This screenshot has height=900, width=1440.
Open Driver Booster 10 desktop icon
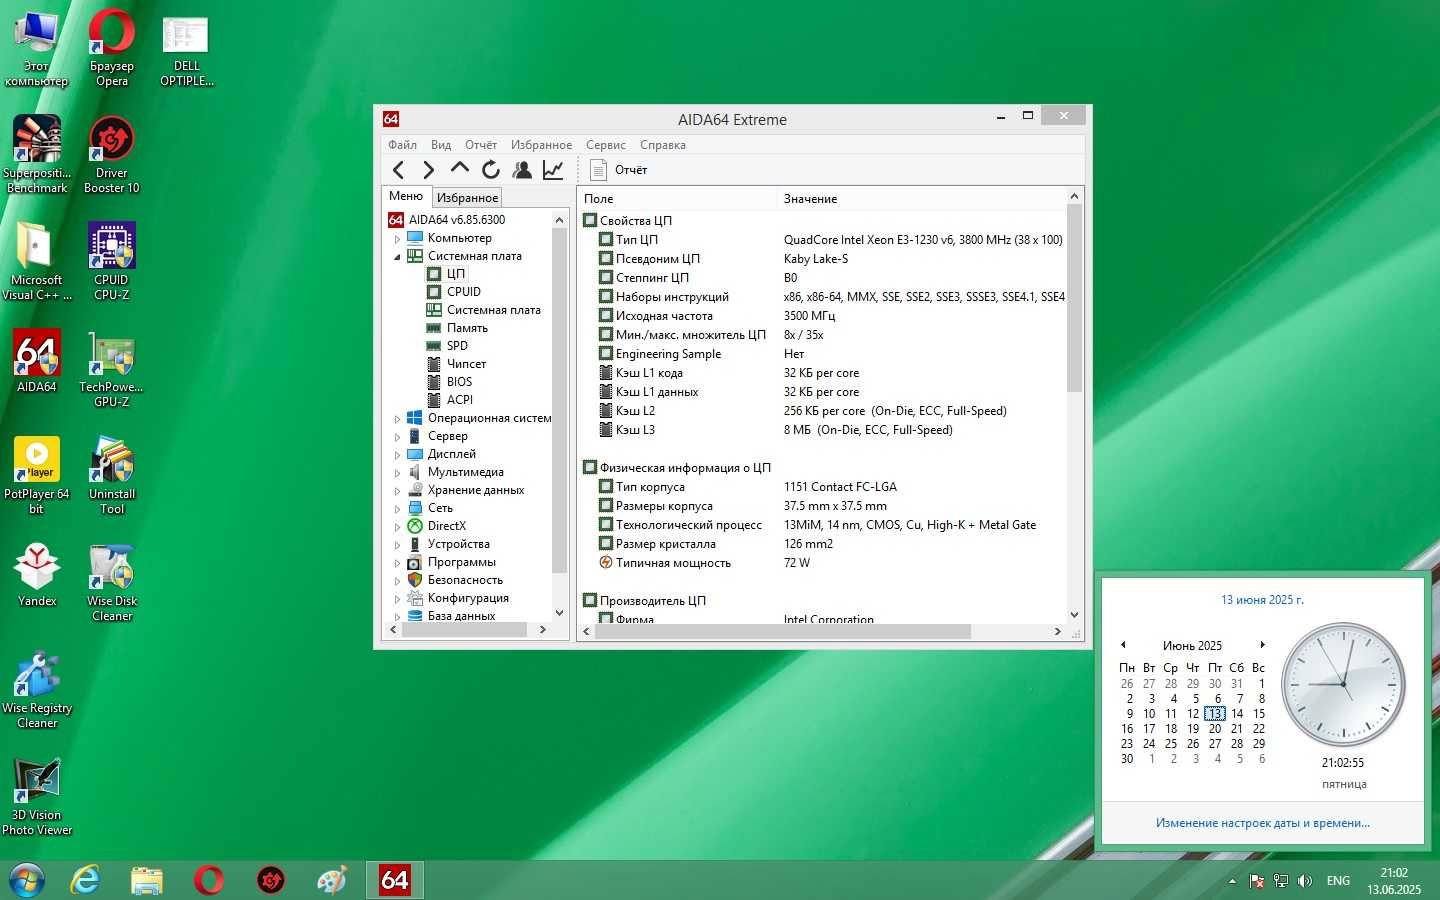coord(112,155)
